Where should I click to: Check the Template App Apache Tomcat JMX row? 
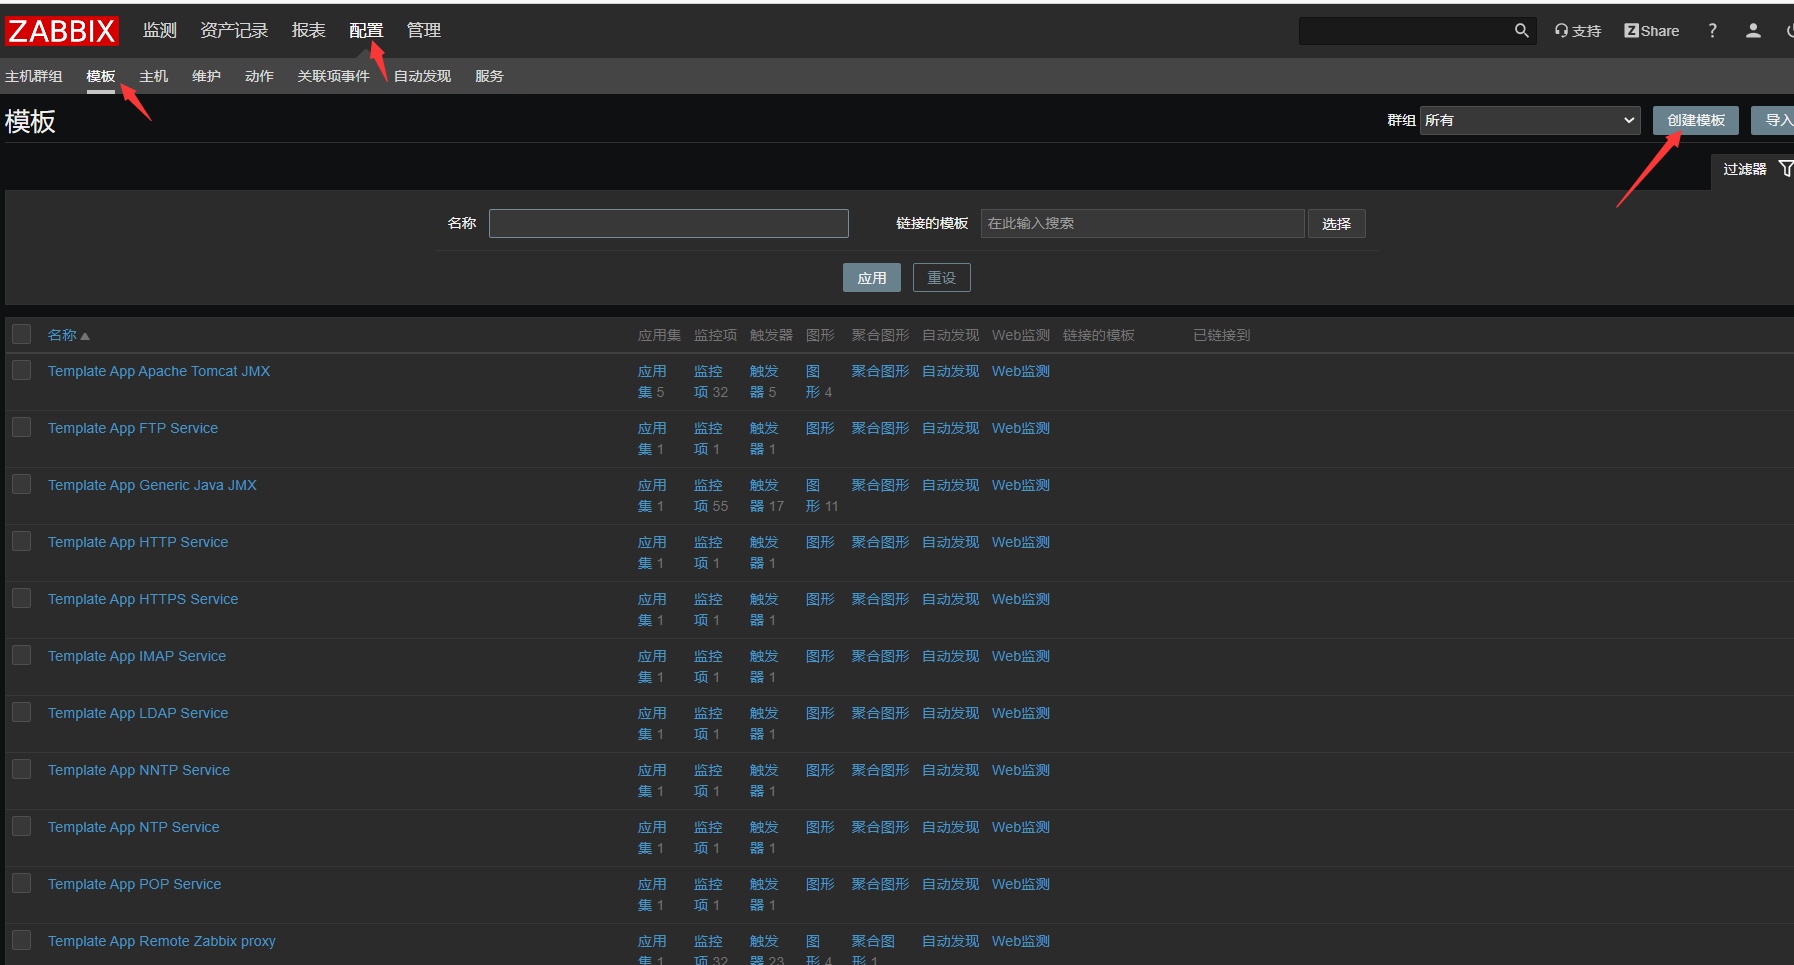coord(21,370)
